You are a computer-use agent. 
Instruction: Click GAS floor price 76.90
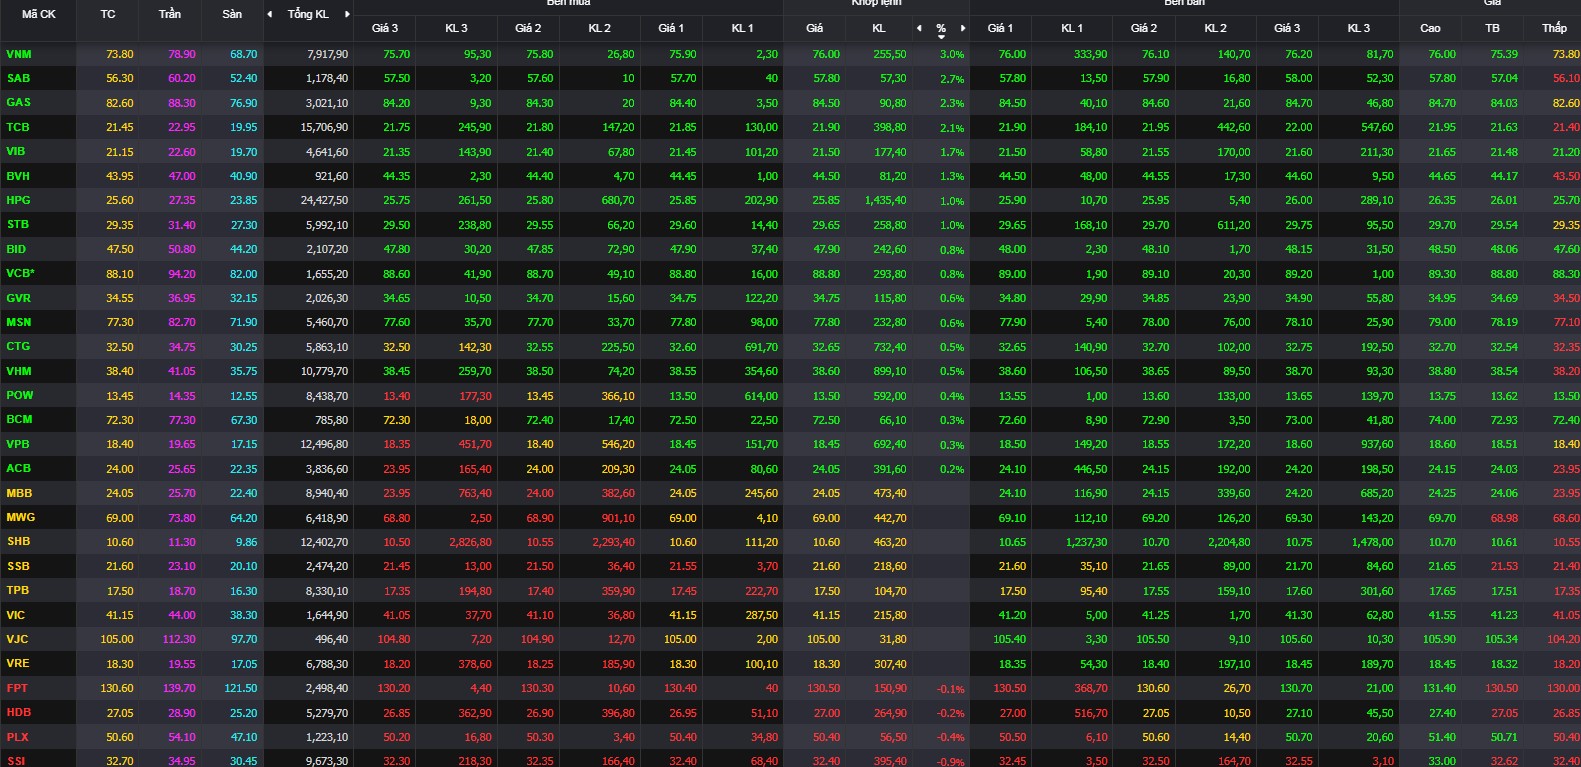tap(243, 103)
